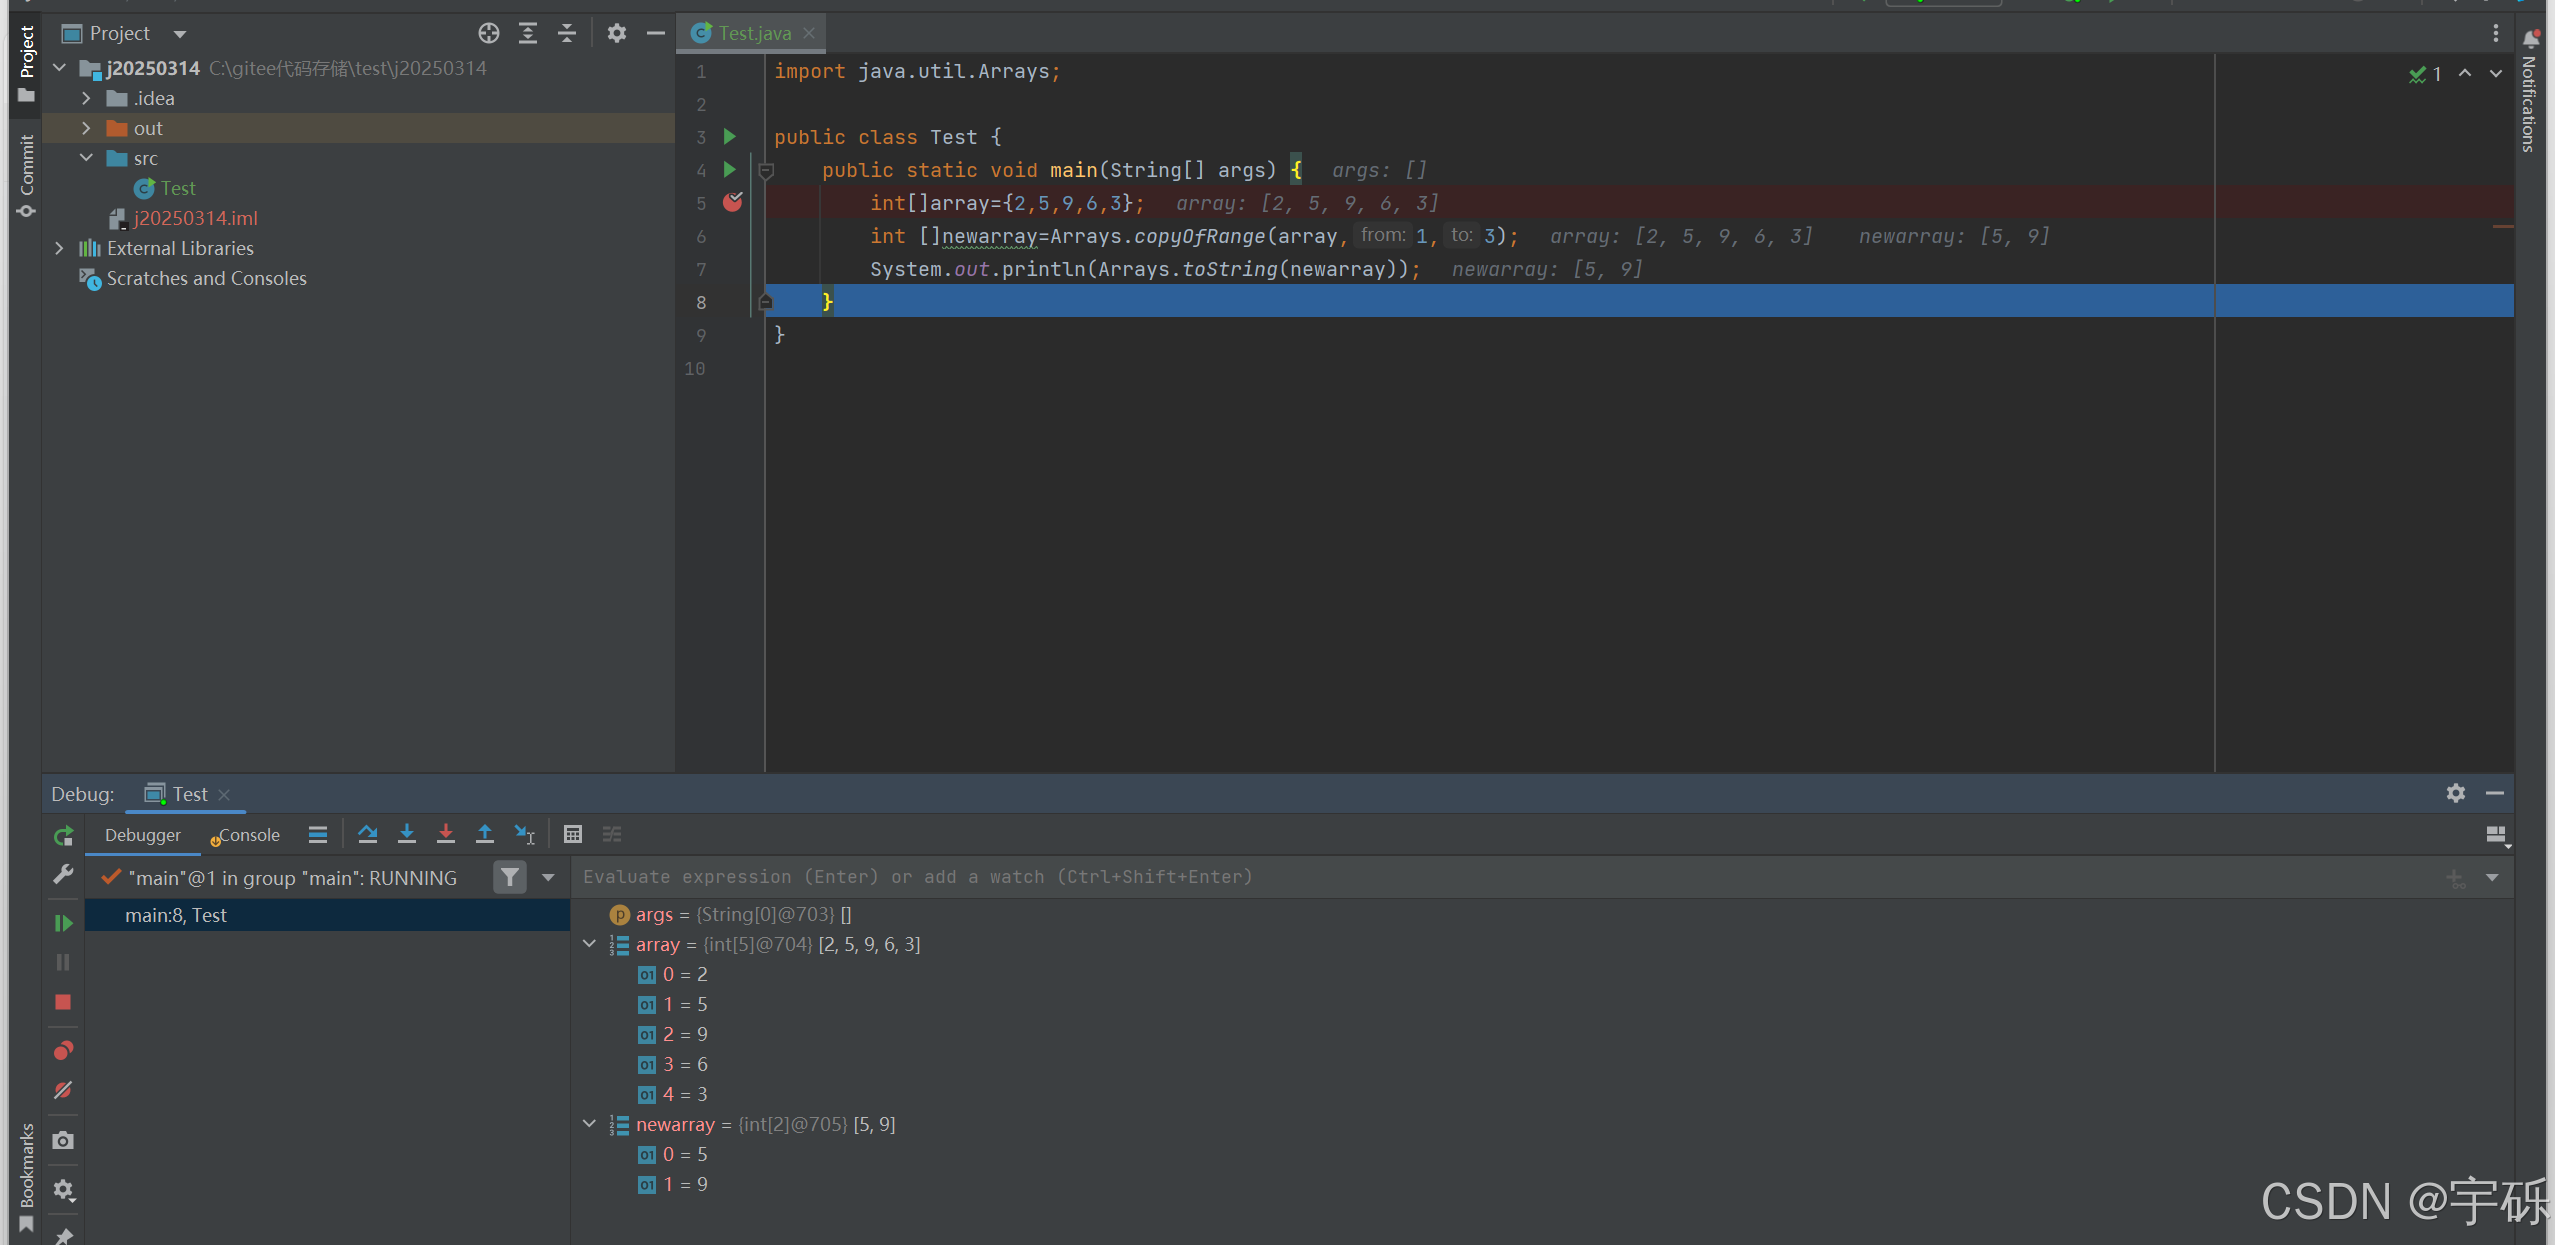
Task: Collapse the newarray variable node
Action: tap(589, 1124)
